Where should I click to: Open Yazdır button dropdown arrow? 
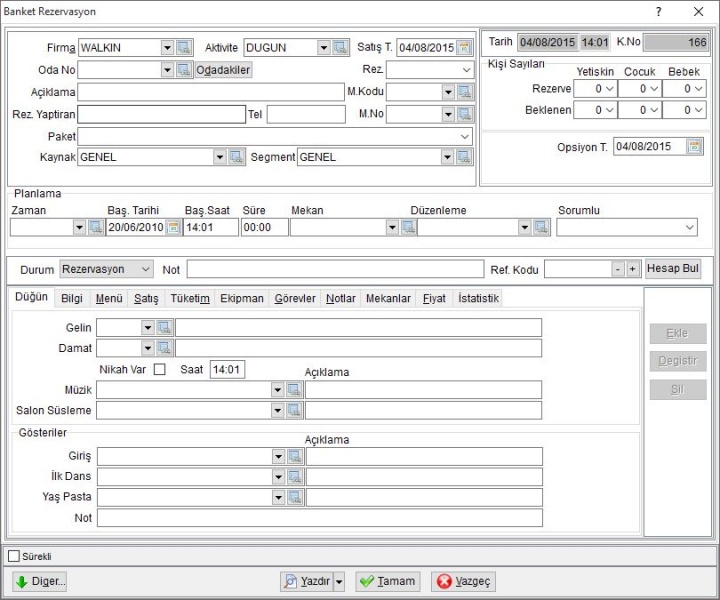(x=339, y=582)
